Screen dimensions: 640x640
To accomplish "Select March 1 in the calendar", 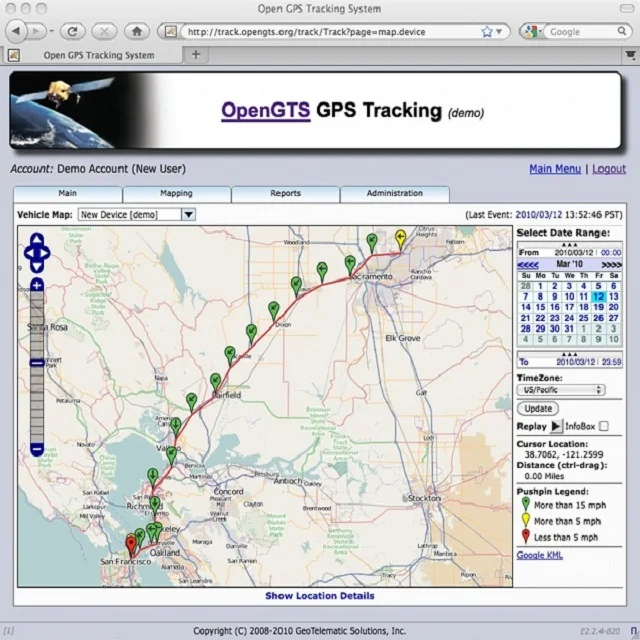I will (540, 286).
